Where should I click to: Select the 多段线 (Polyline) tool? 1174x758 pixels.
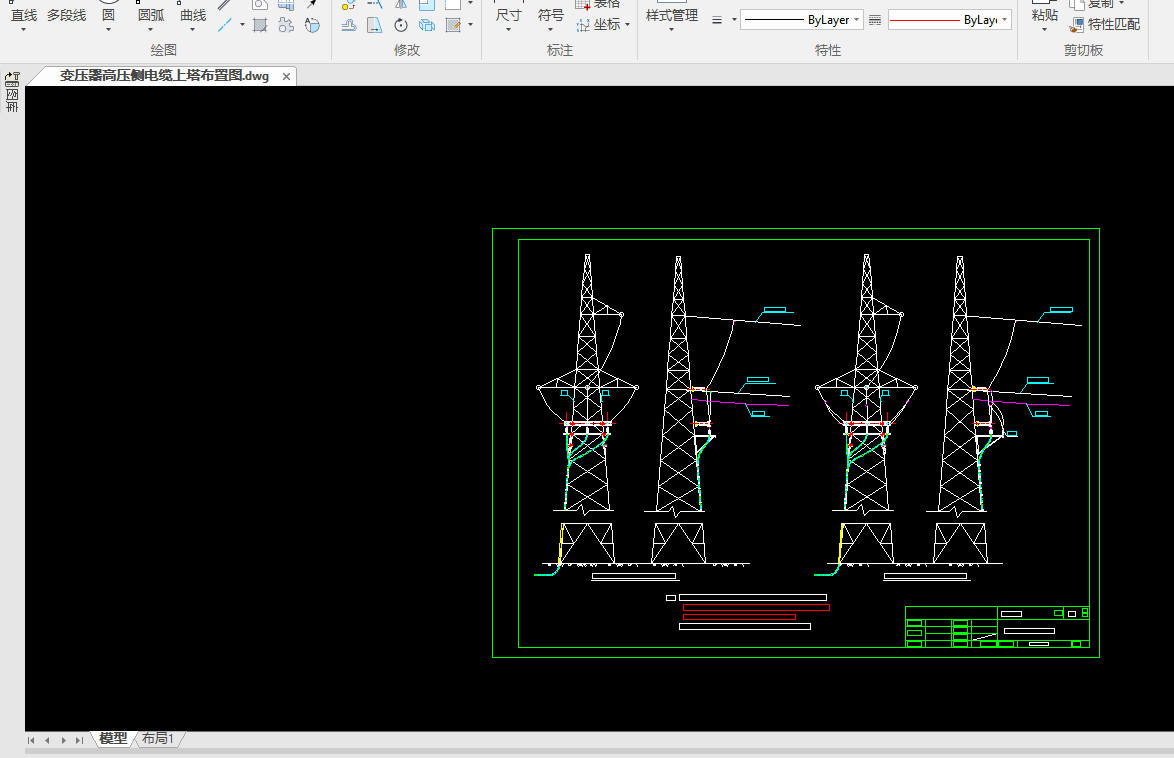pyautogui.click(x=66, y=15)
